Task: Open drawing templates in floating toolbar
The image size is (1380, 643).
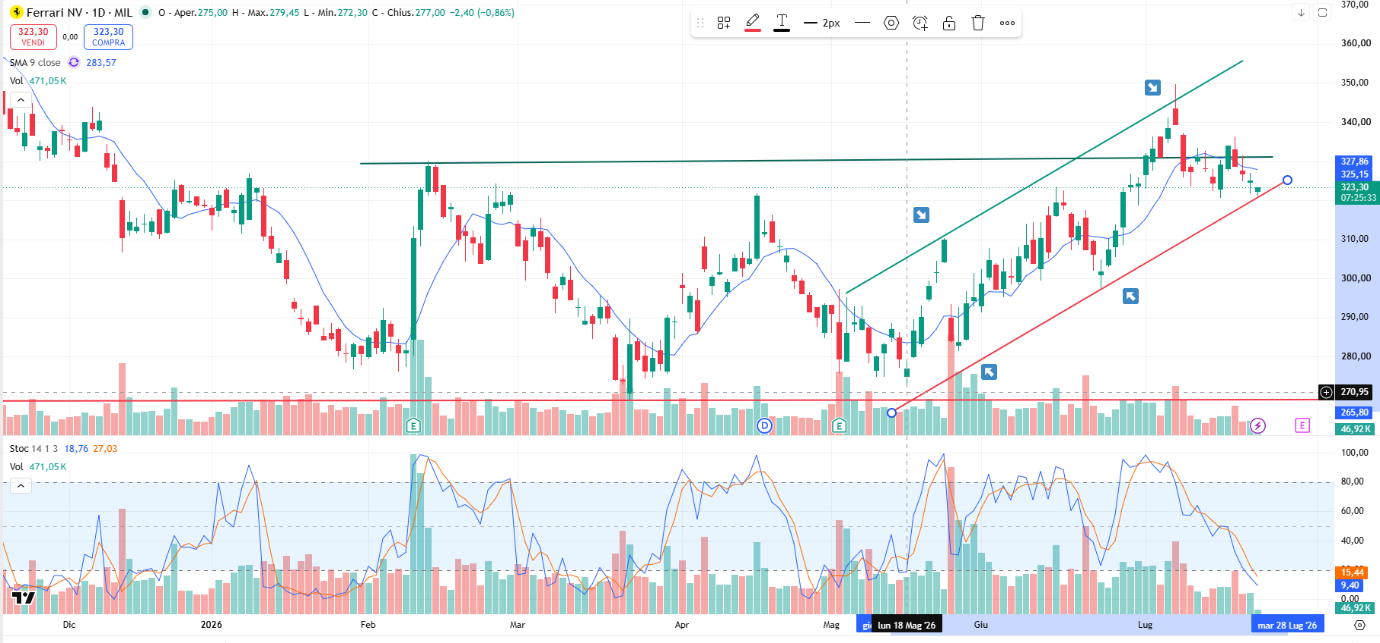Action: pyautogui.click(x=724, y=23)
